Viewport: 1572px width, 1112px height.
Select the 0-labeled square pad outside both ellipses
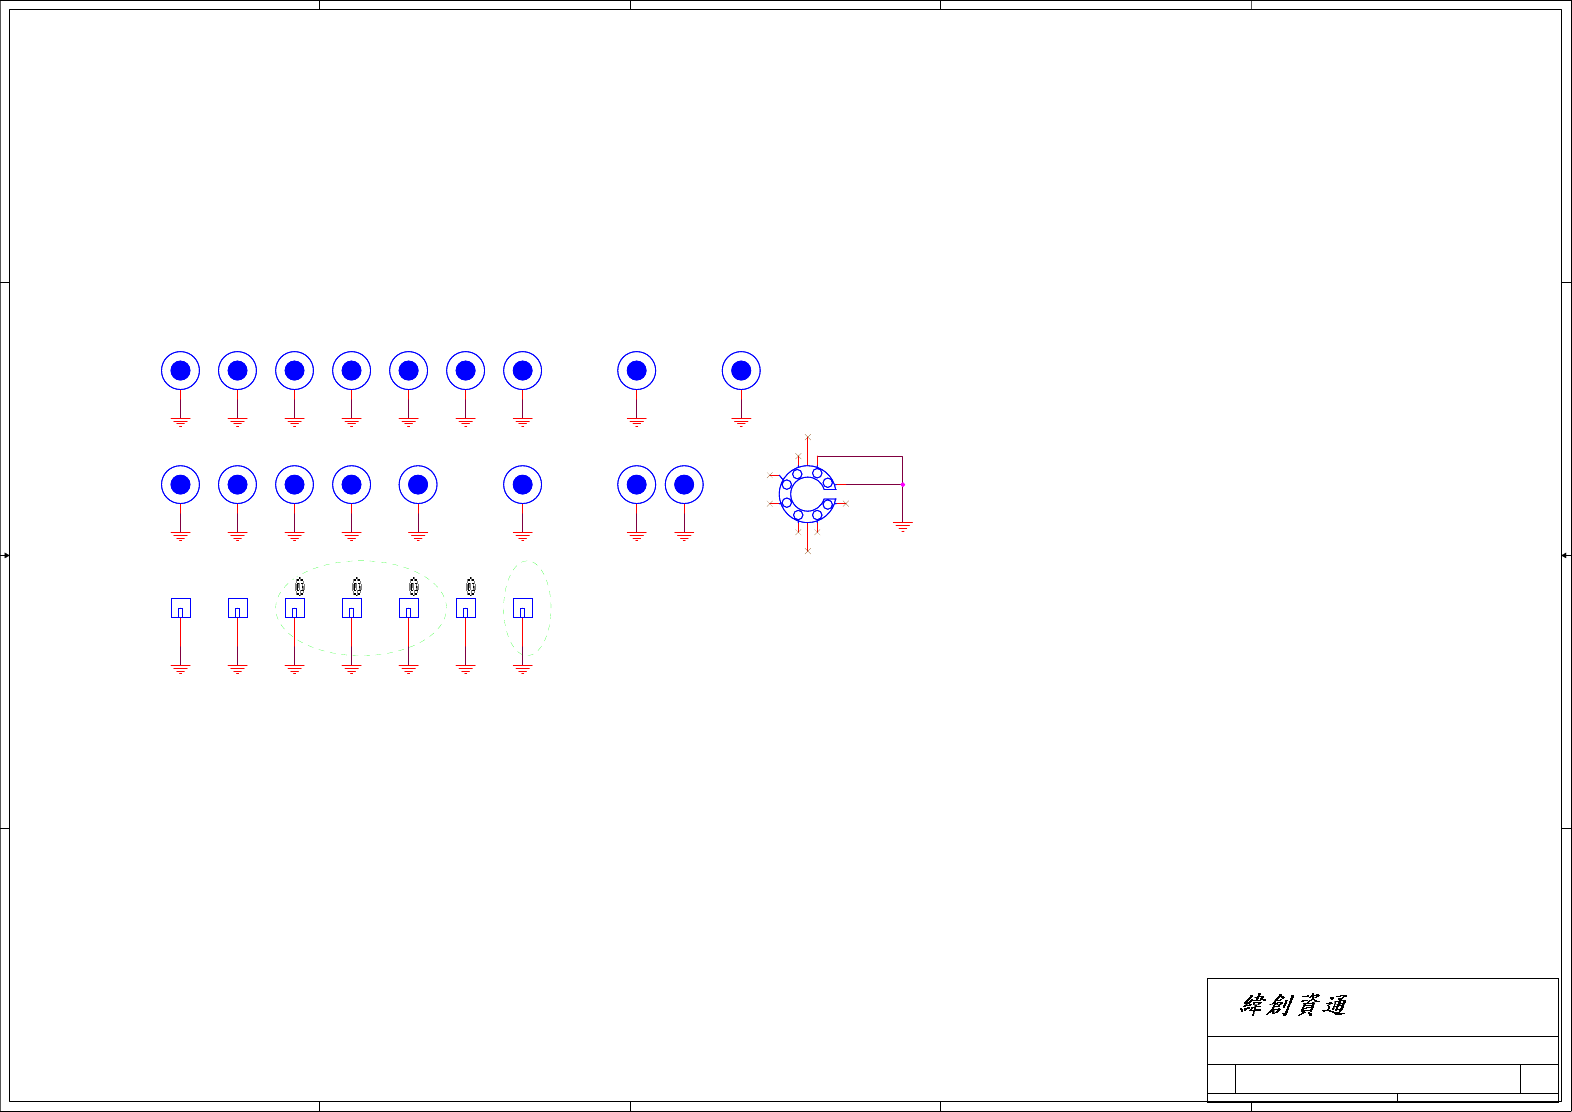tap(465, 608)
